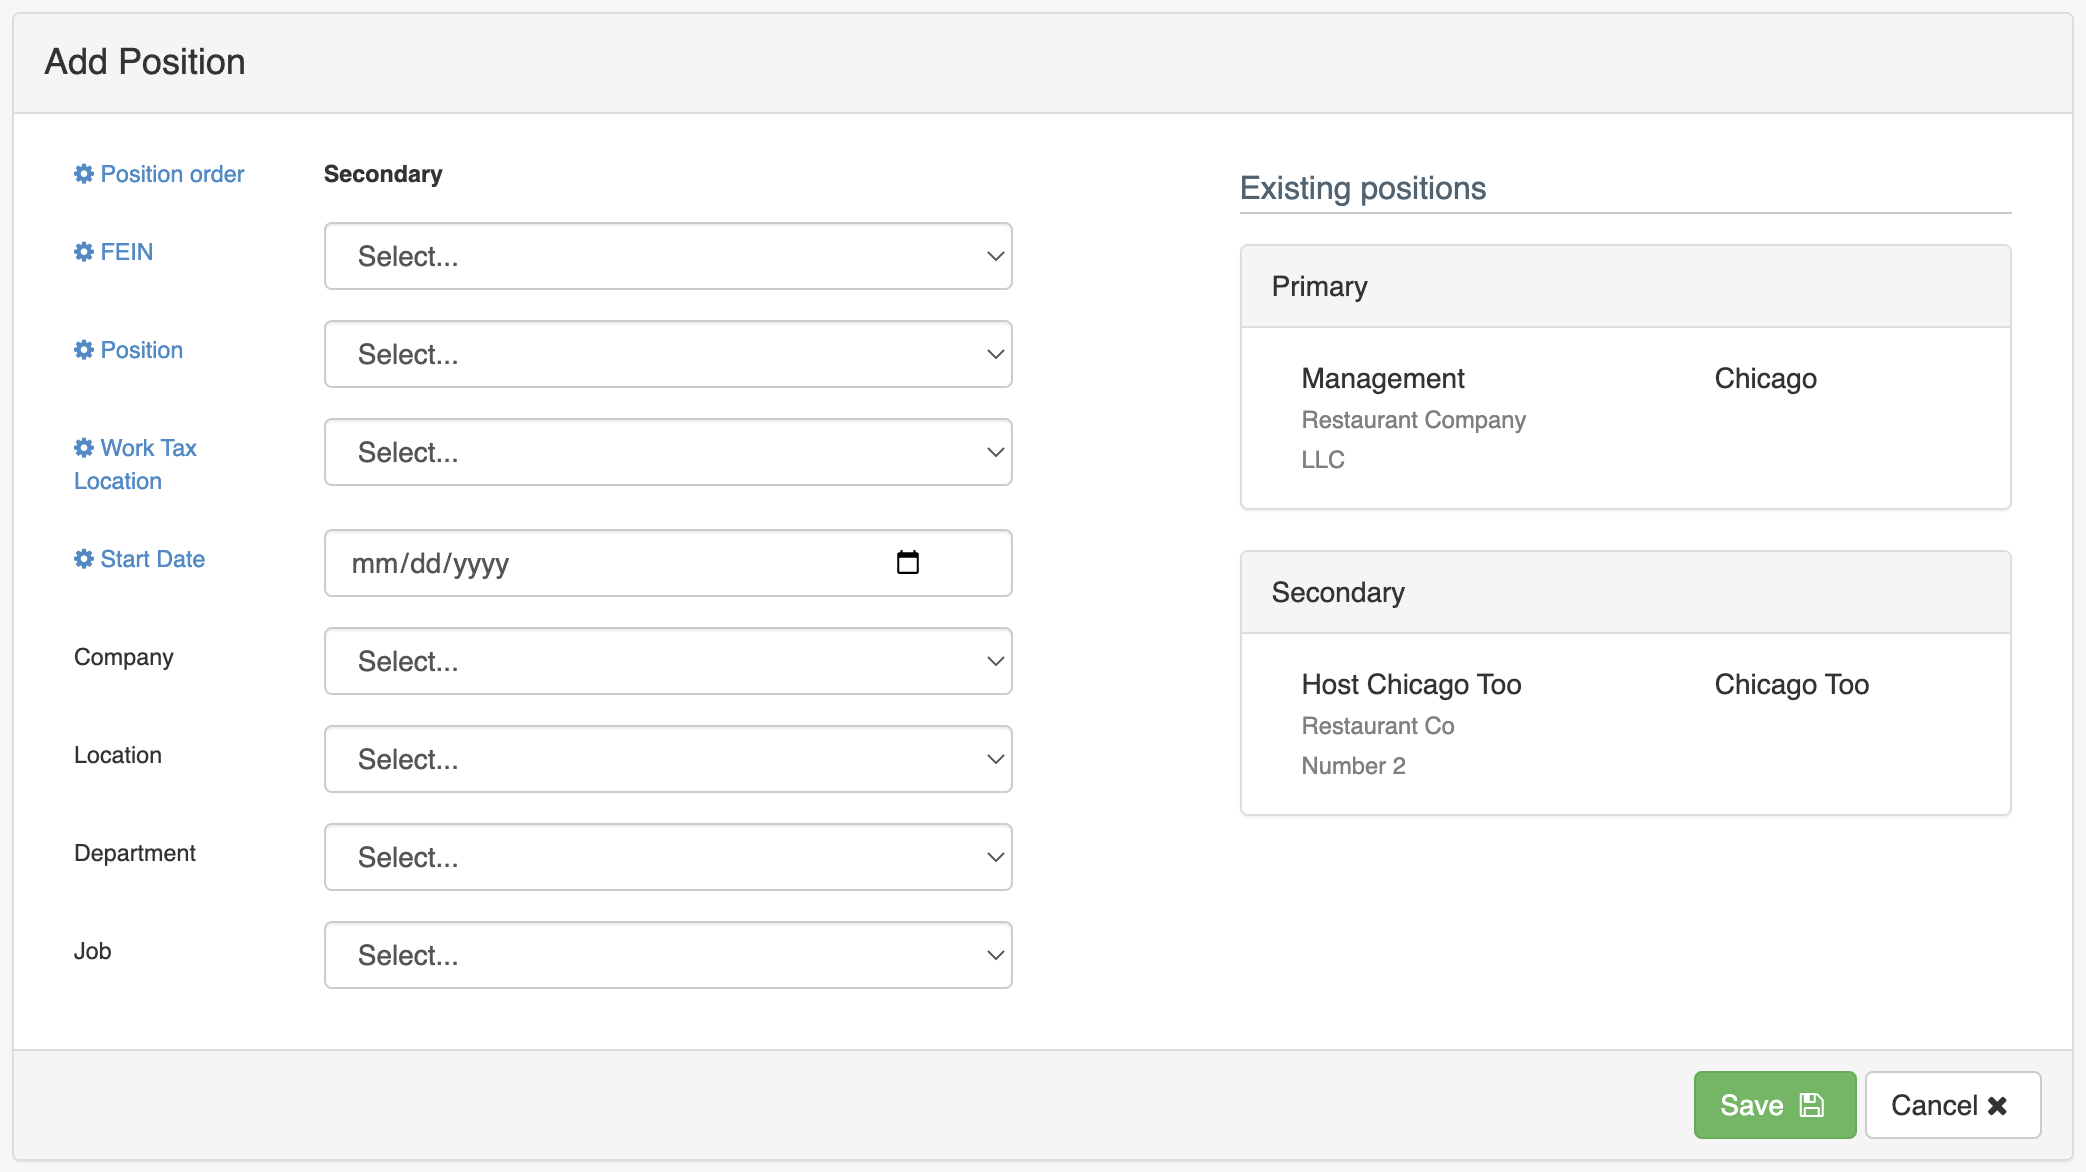Click the gear icon beside Position order
The width and height of the screenshot is (2086, 1172).
(x=83, y=173)
